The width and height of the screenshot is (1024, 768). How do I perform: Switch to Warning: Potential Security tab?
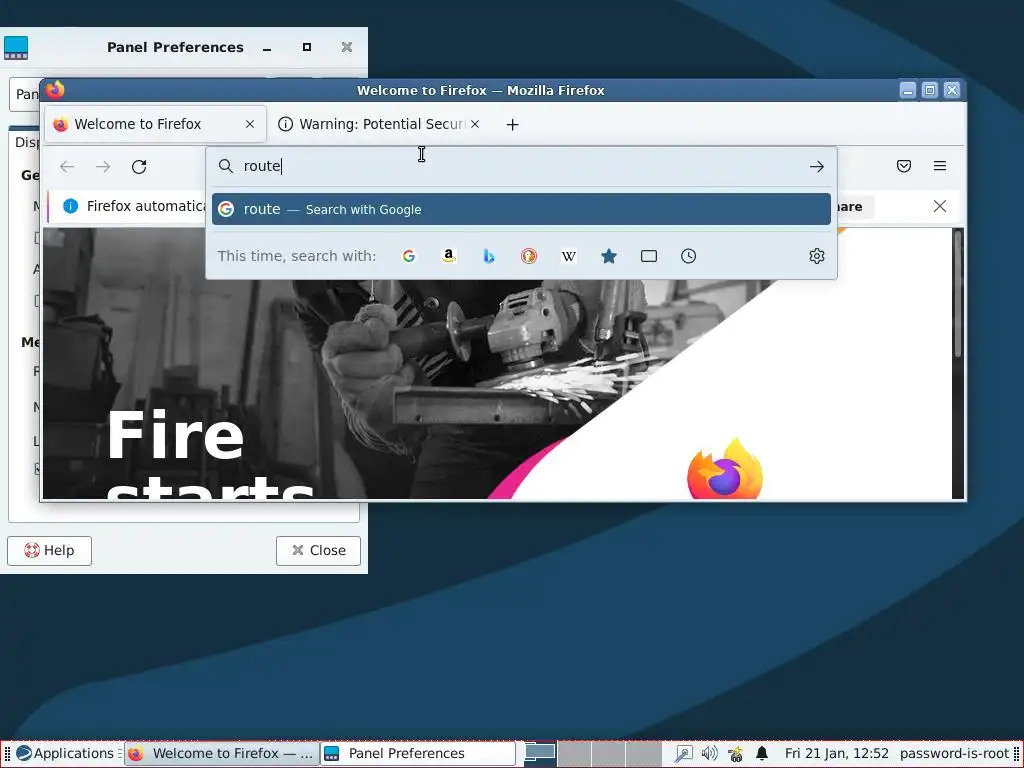point(379,124)
